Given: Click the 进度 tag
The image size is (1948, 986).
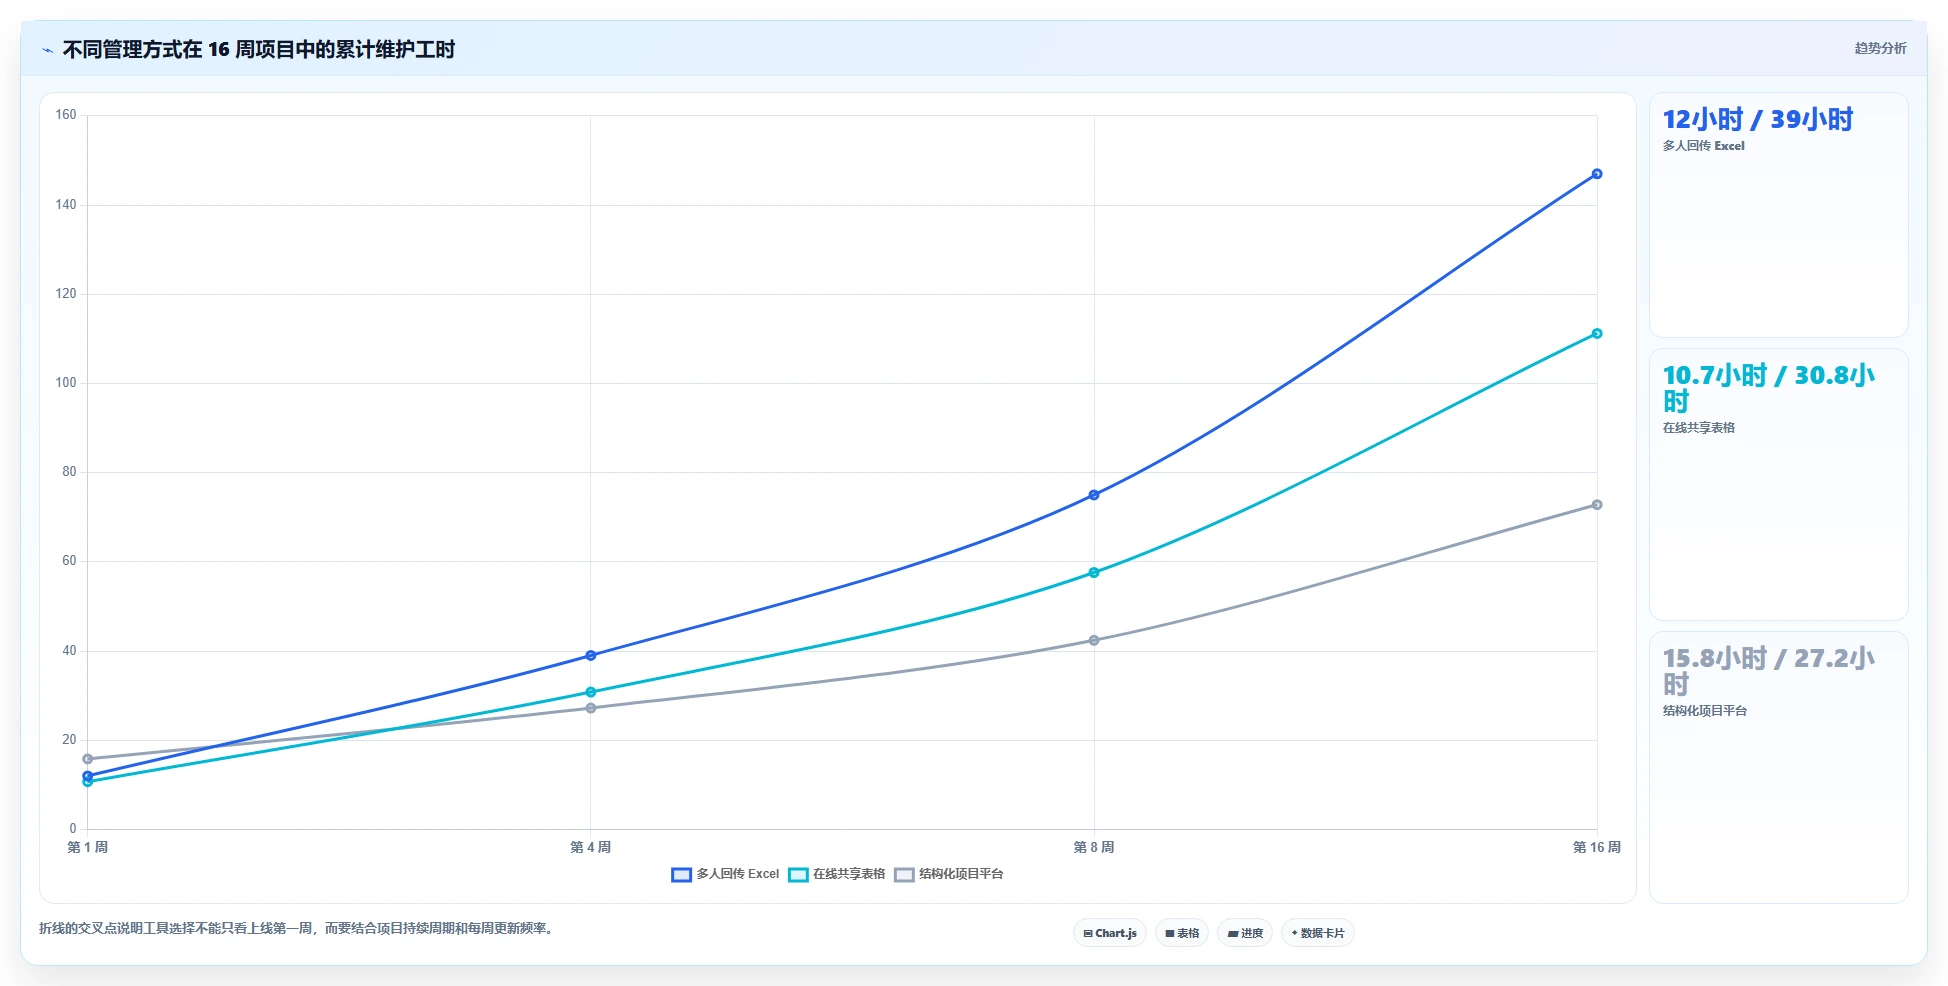Looking at the screenshot, I should tap(1245, 933).
